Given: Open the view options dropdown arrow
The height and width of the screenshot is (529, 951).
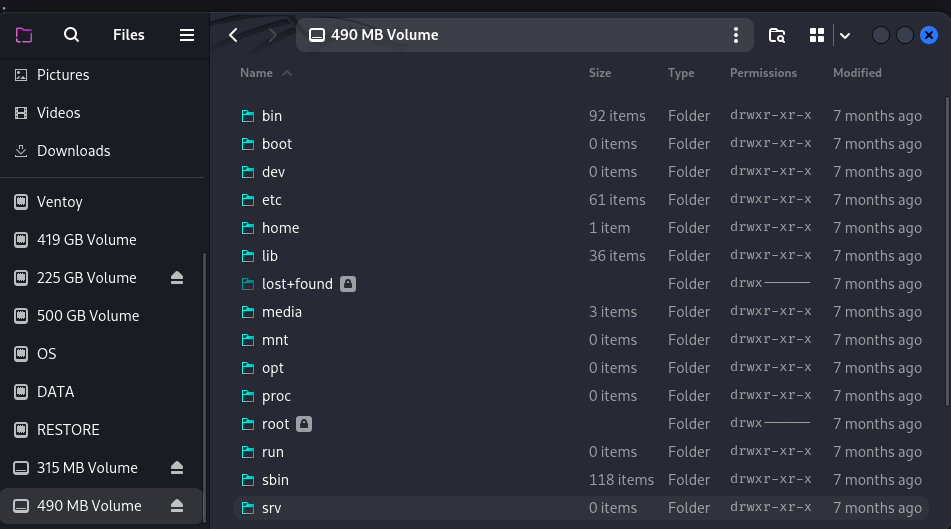Looking at the screenshot, I should pos(845,35).
